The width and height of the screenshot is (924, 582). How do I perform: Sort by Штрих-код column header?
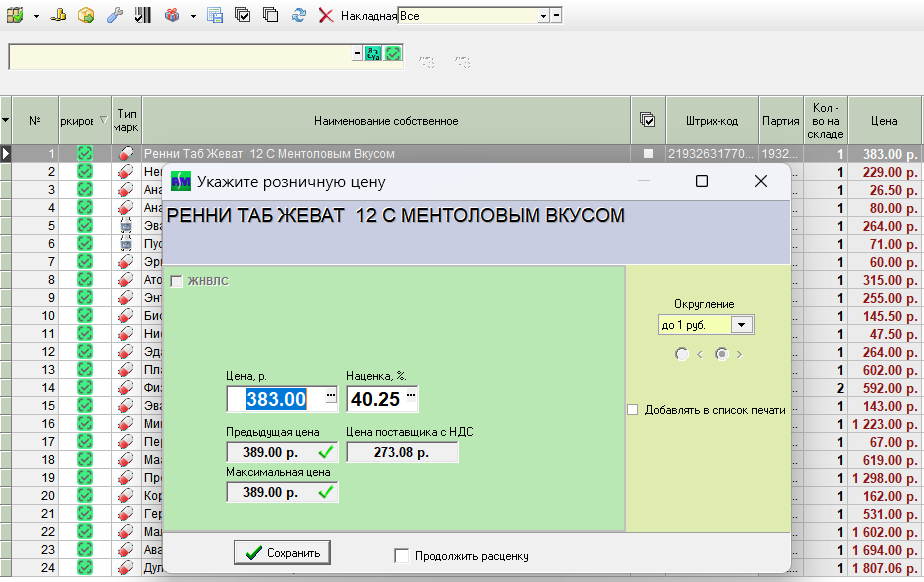click(x=712, y=121)
